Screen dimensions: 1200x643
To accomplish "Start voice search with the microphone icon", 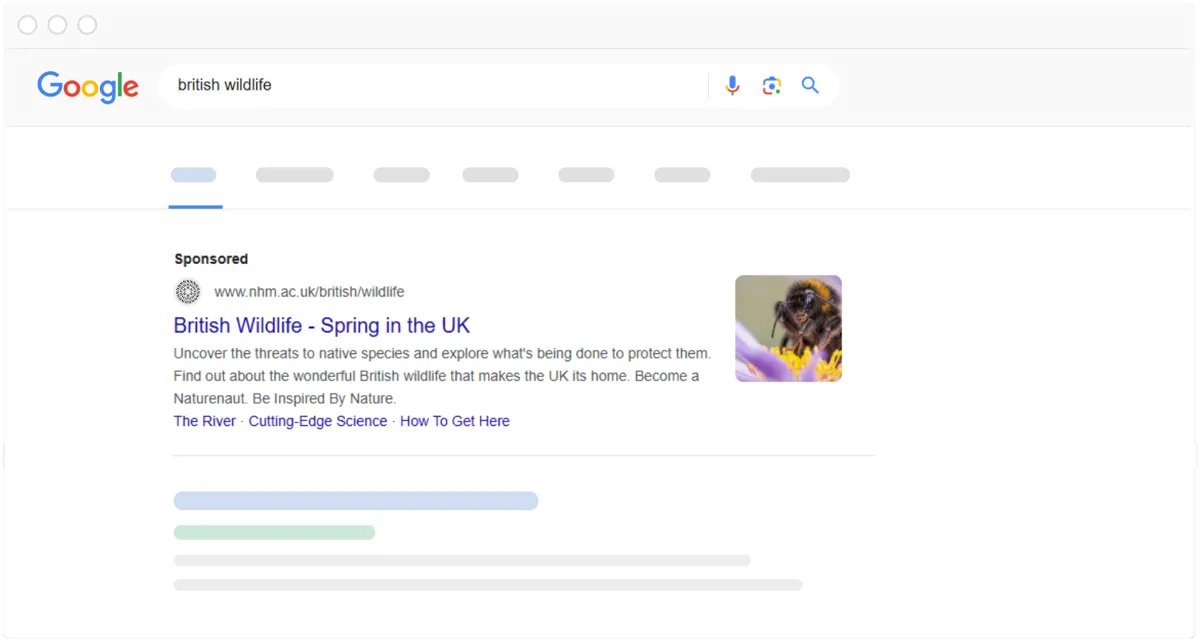I will 733,86.
